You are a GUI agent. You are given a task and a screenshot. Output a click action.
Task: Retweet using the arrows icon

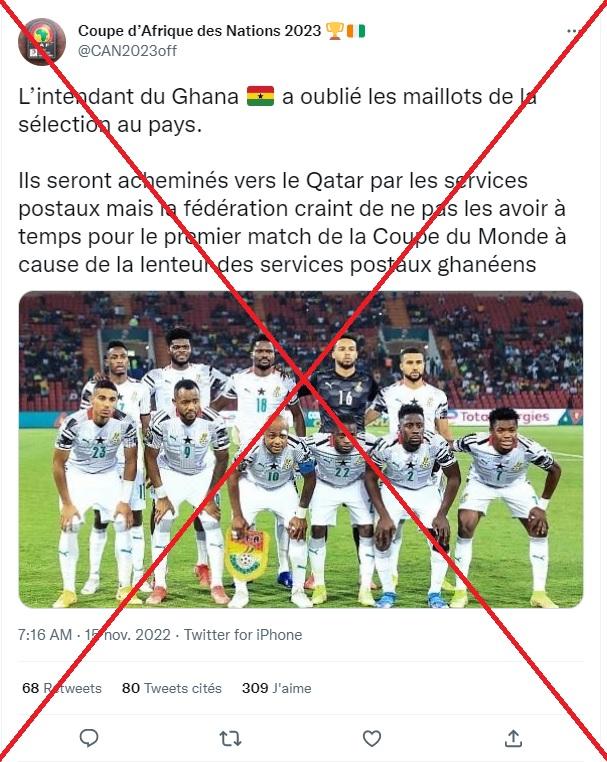pyautogui.click(x=230, y=739)
